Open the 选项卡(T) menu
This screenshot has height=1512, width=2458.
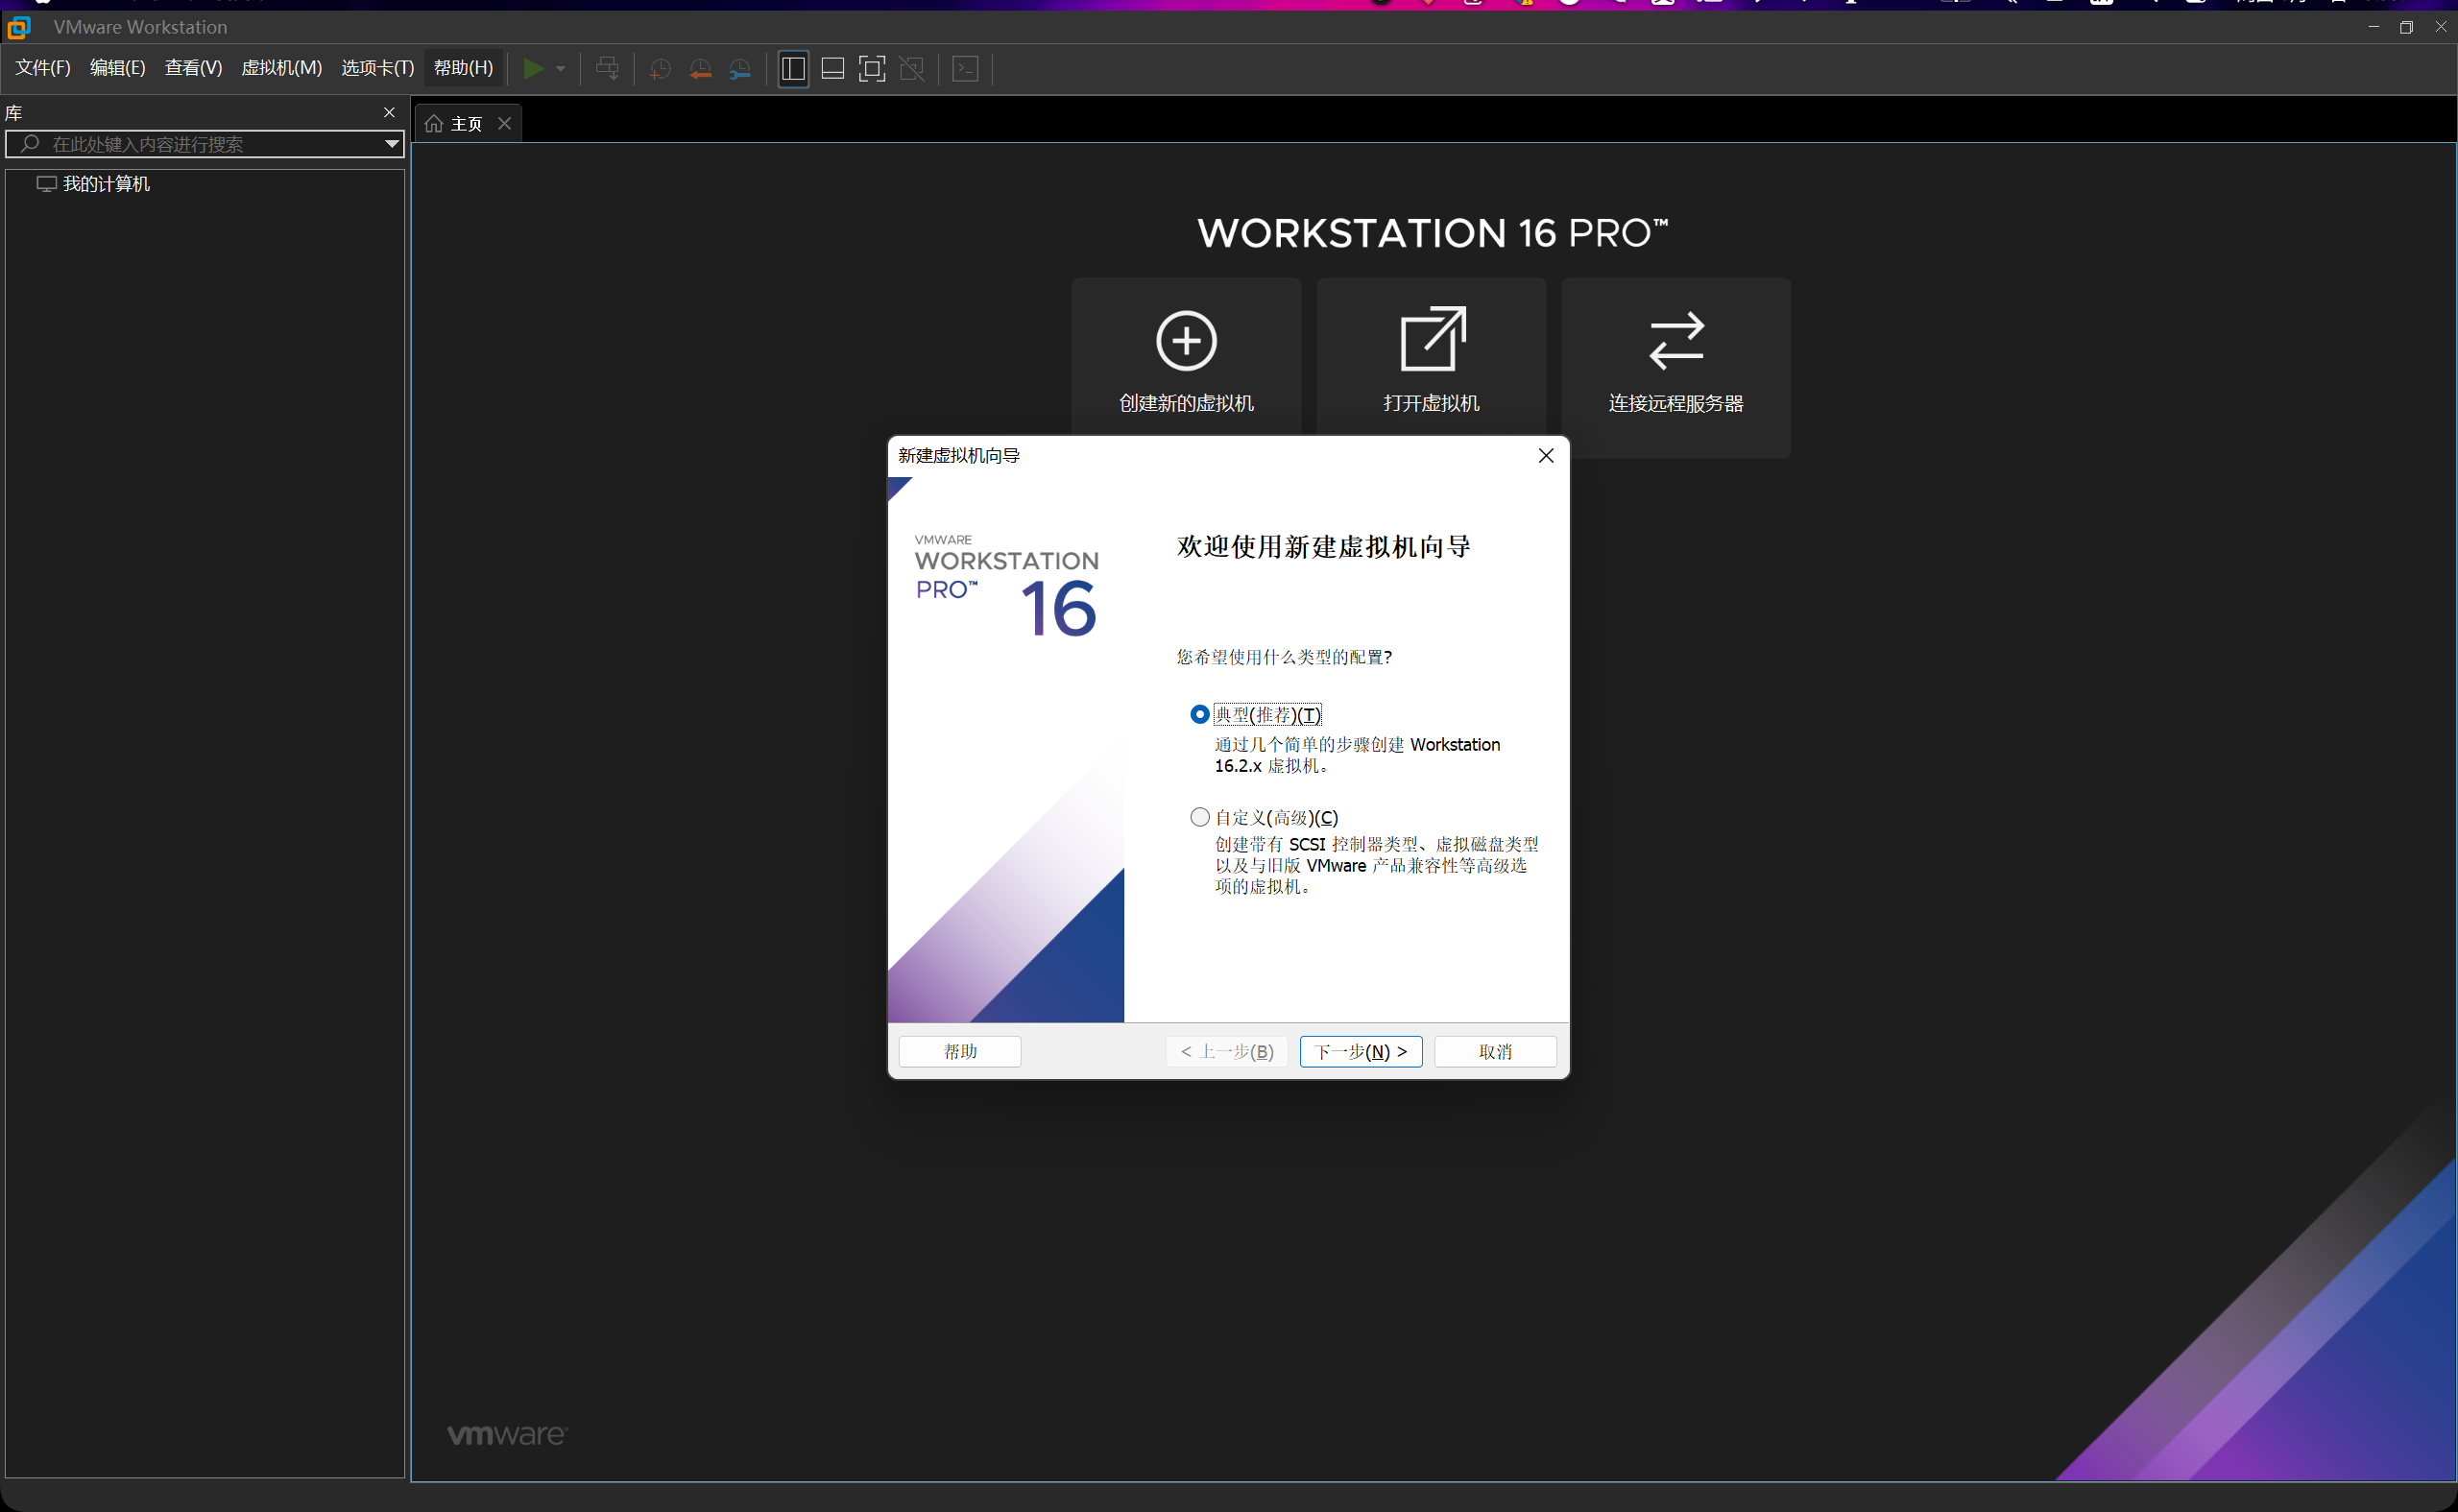tap(377, 67)
